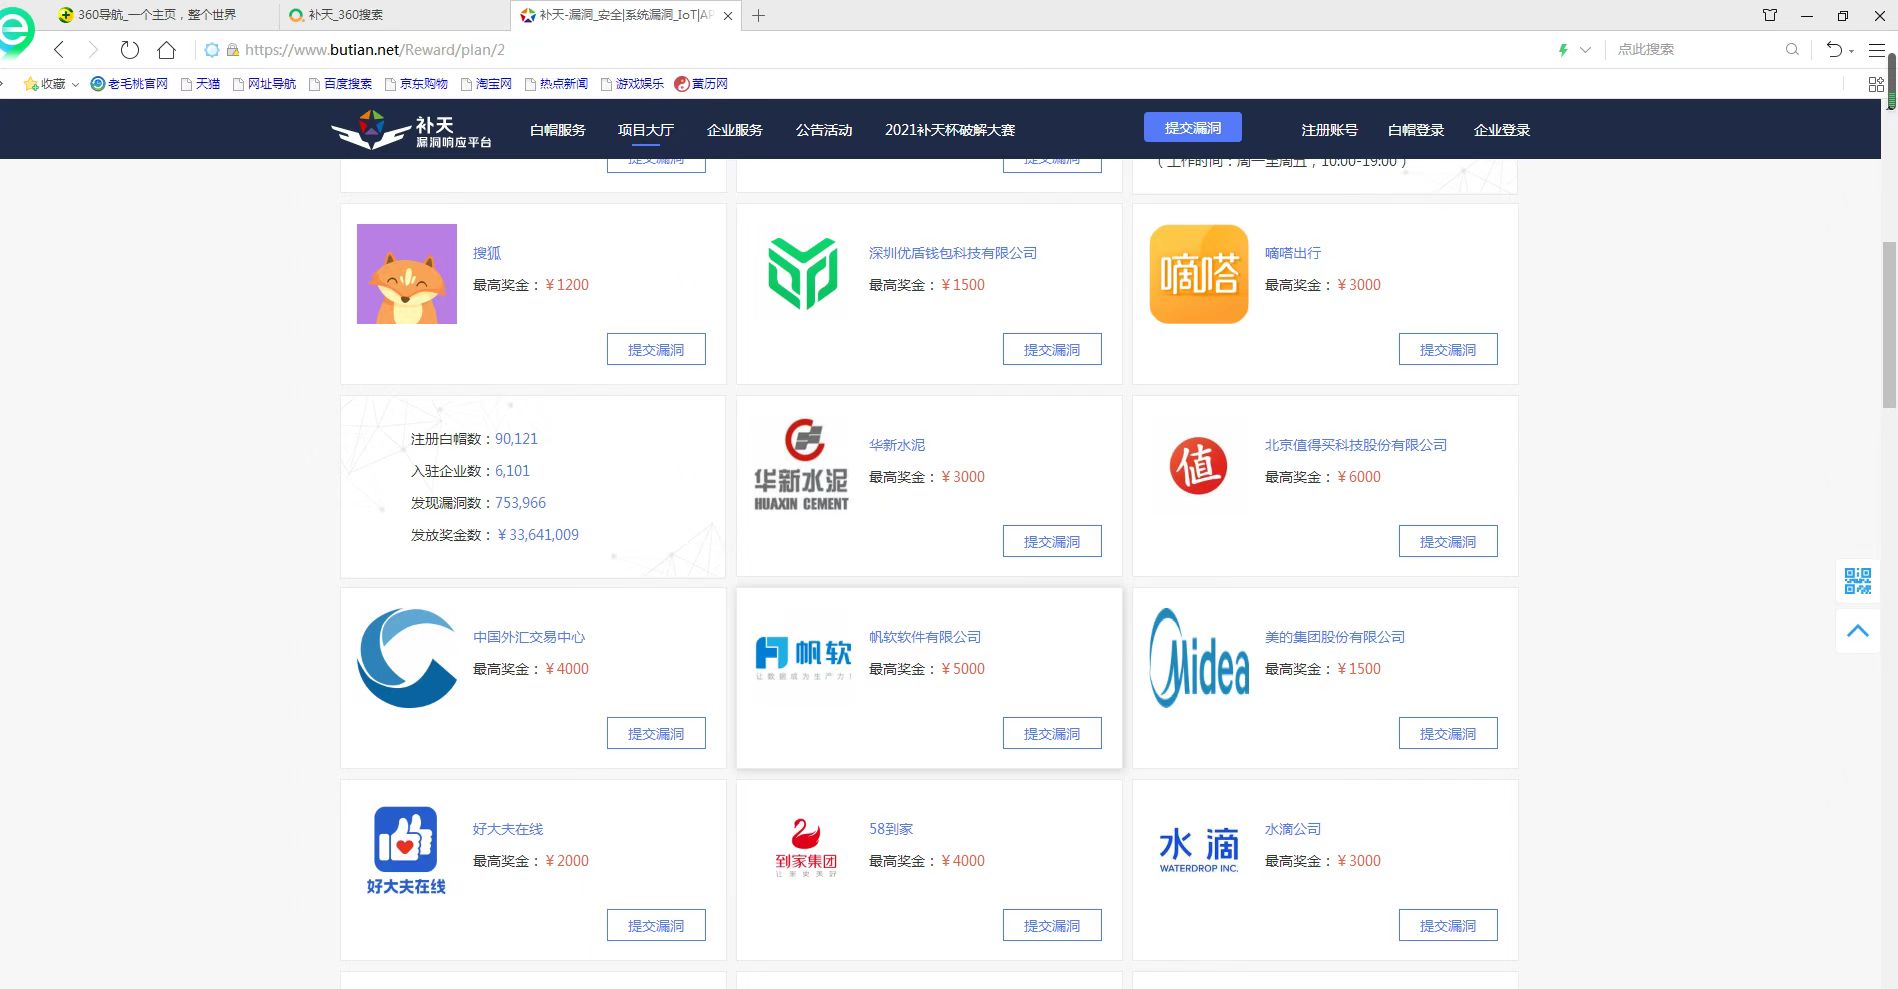Submit vulnerability for 好大夫在线
This screenshot has height=989, width=1898.
(656, 926)
